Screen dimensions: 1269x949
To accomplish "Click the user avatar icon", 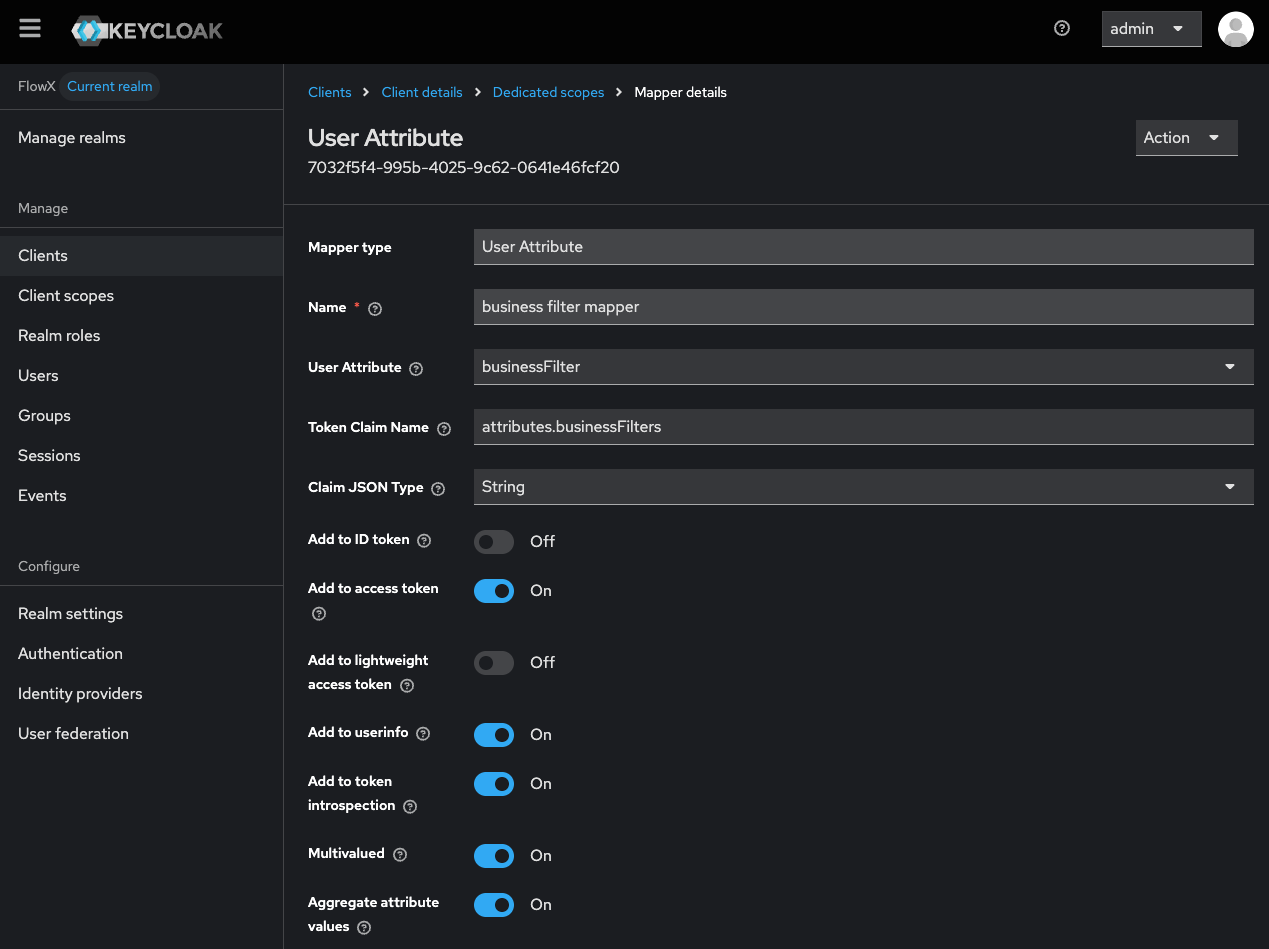I will [x=1235, y=29].
